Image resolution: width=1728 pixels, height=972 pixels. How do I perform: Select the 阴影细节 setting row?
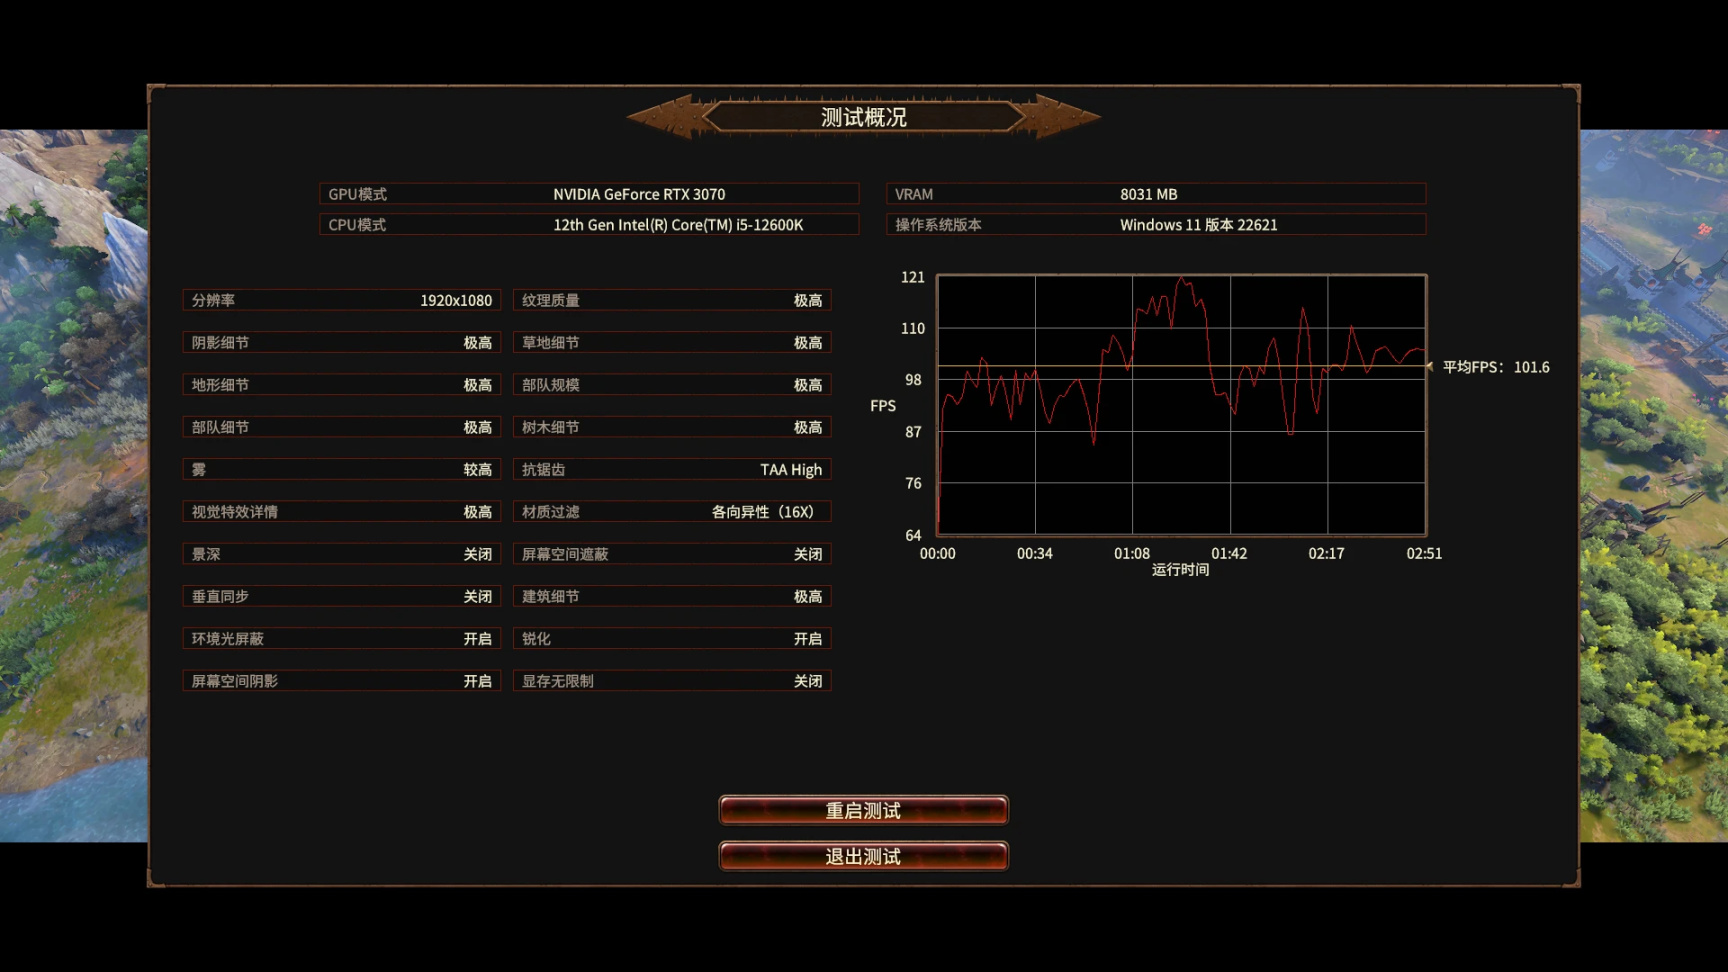coord(341,342)
